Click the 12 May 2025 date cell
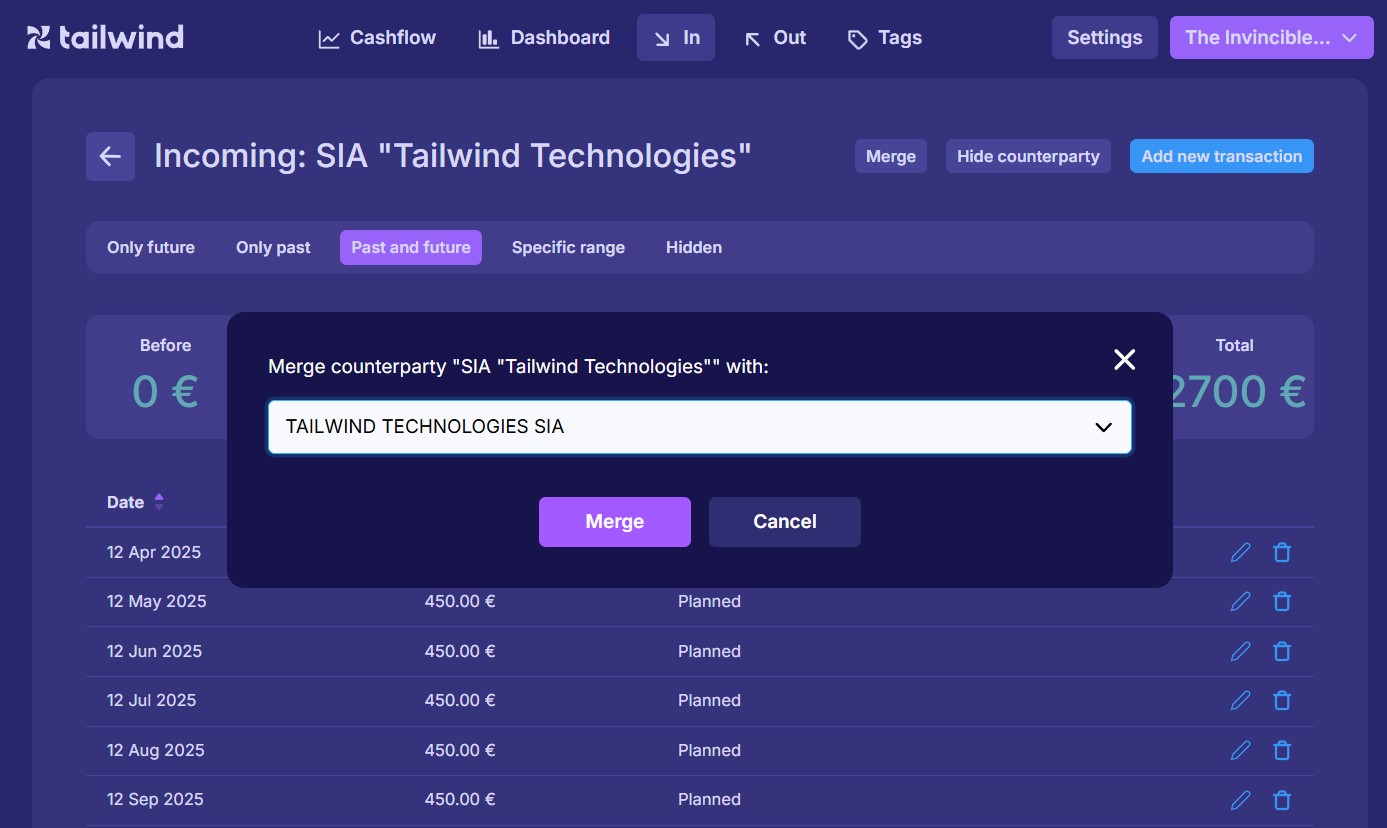 coord(157,601)
